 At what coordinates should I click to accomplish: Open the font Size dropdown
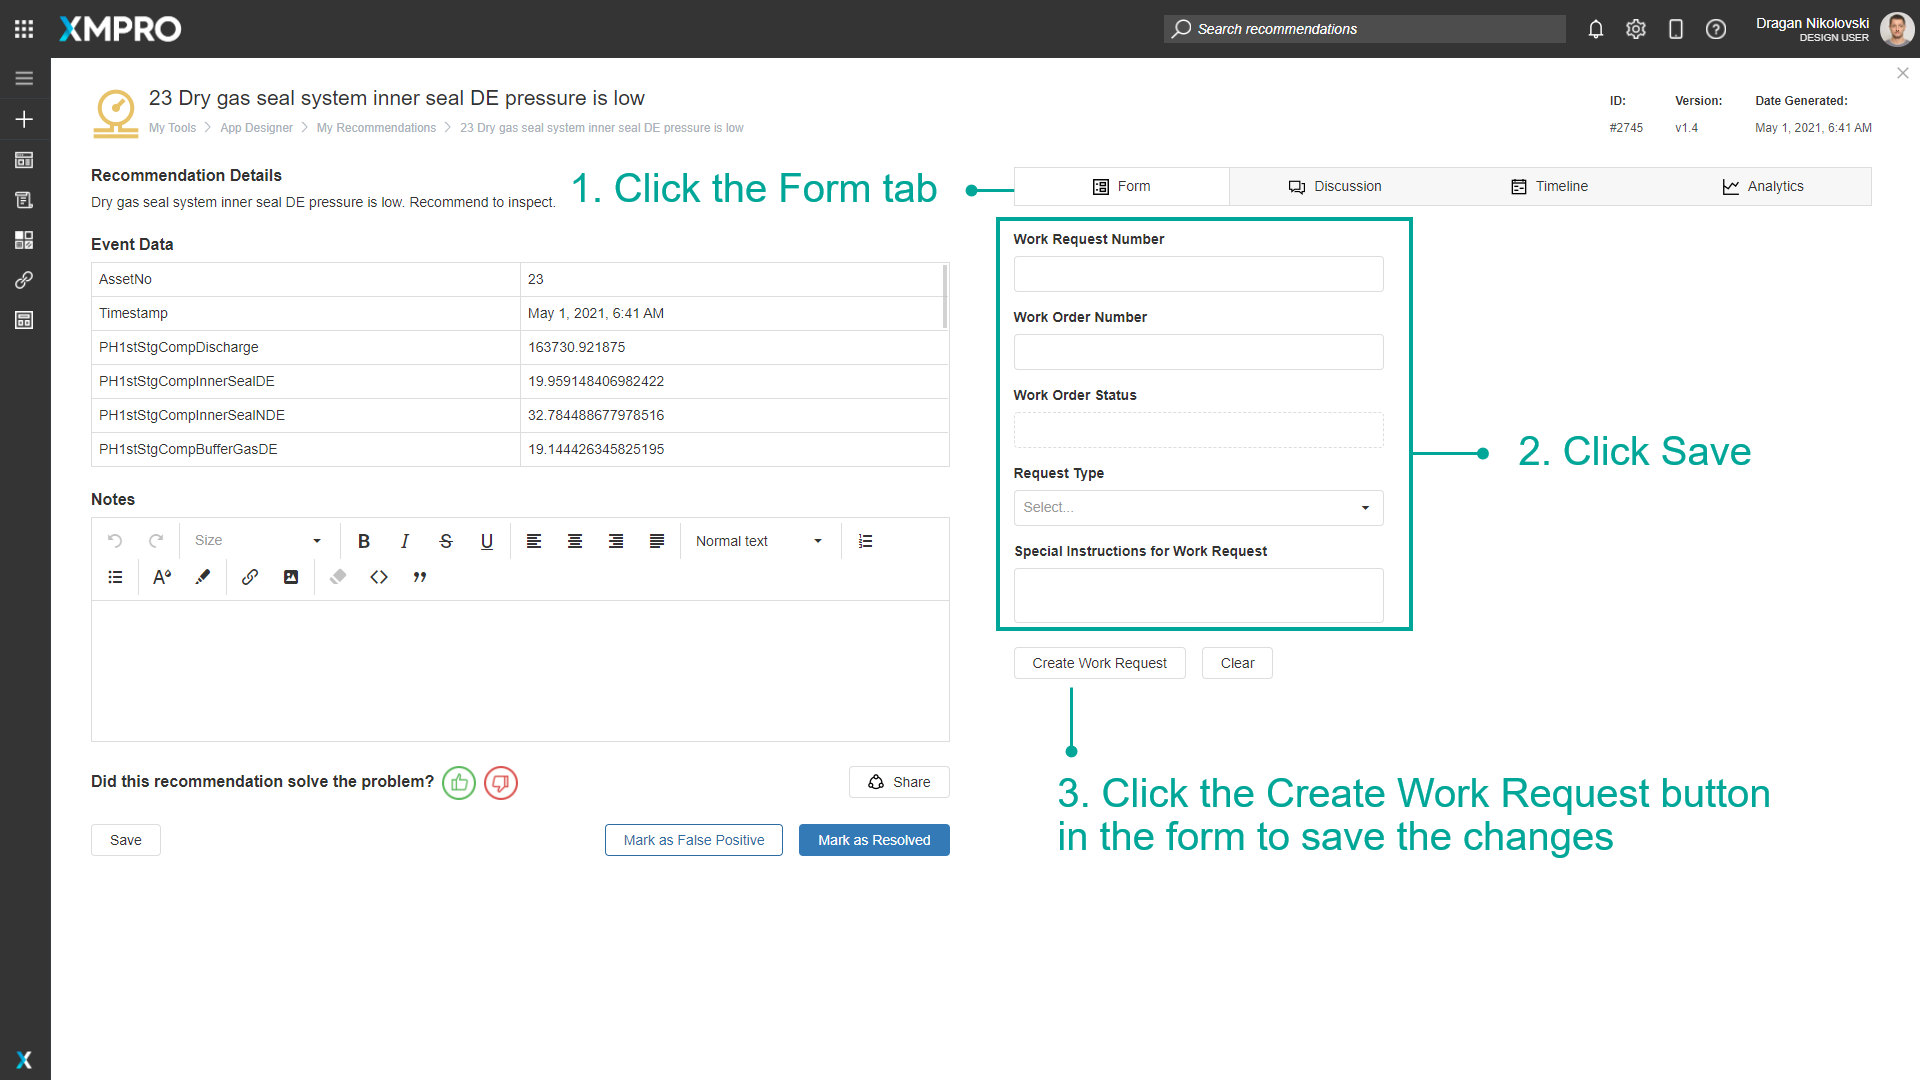[258, 541]
